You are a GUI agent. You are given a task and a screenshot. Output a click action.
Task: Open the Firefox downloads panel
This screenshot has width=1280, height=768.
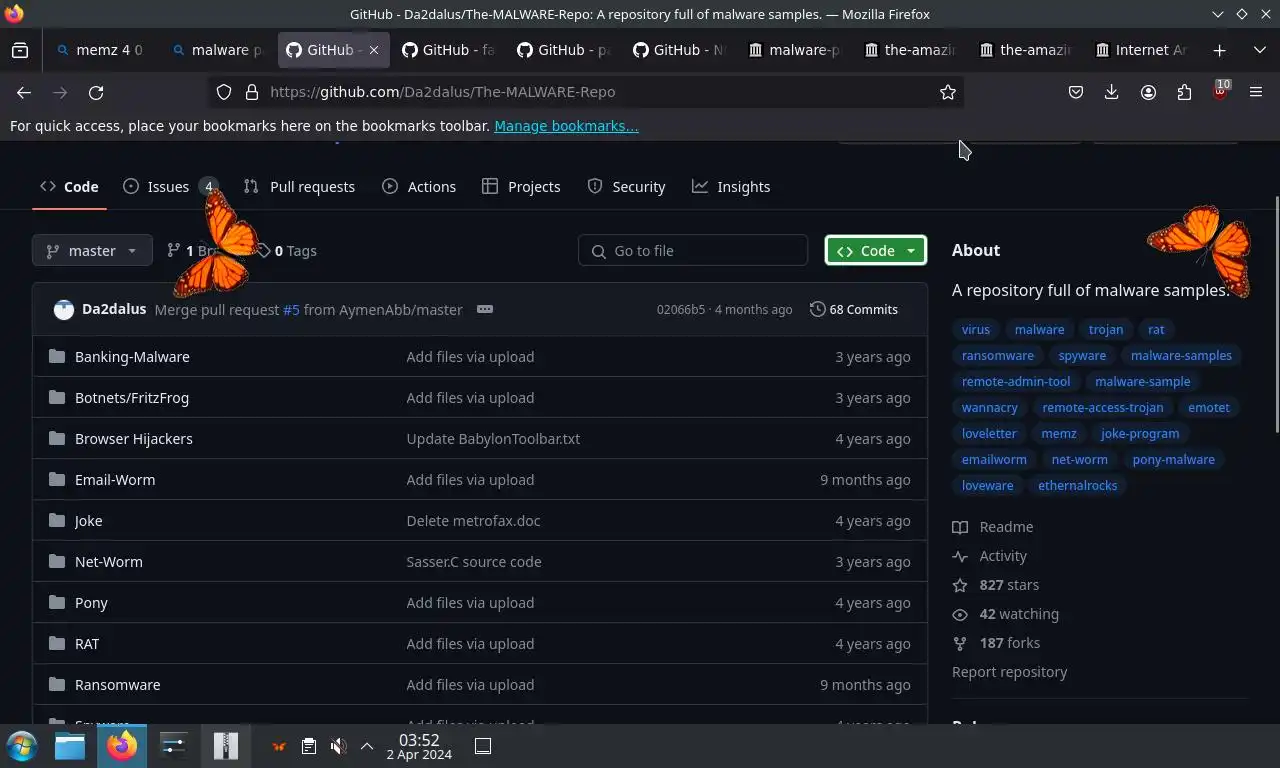click(x=1111, y=92)
